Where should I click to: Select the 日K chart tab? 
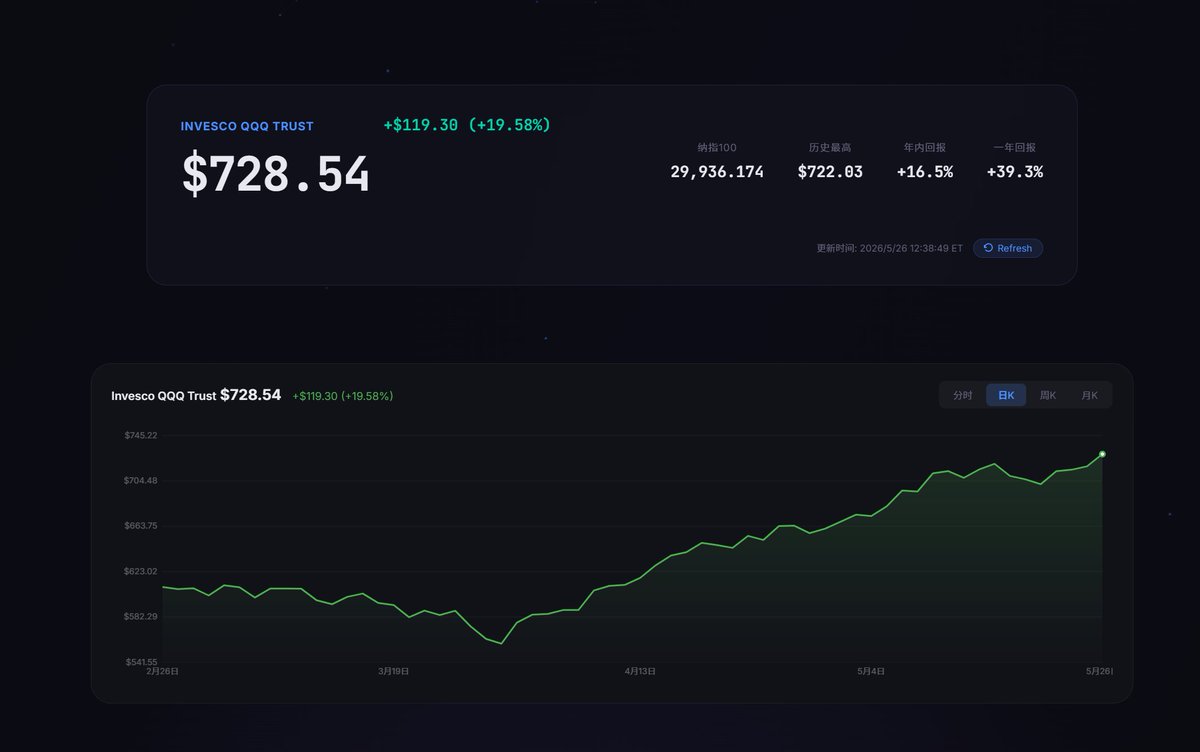point(1005,395)
